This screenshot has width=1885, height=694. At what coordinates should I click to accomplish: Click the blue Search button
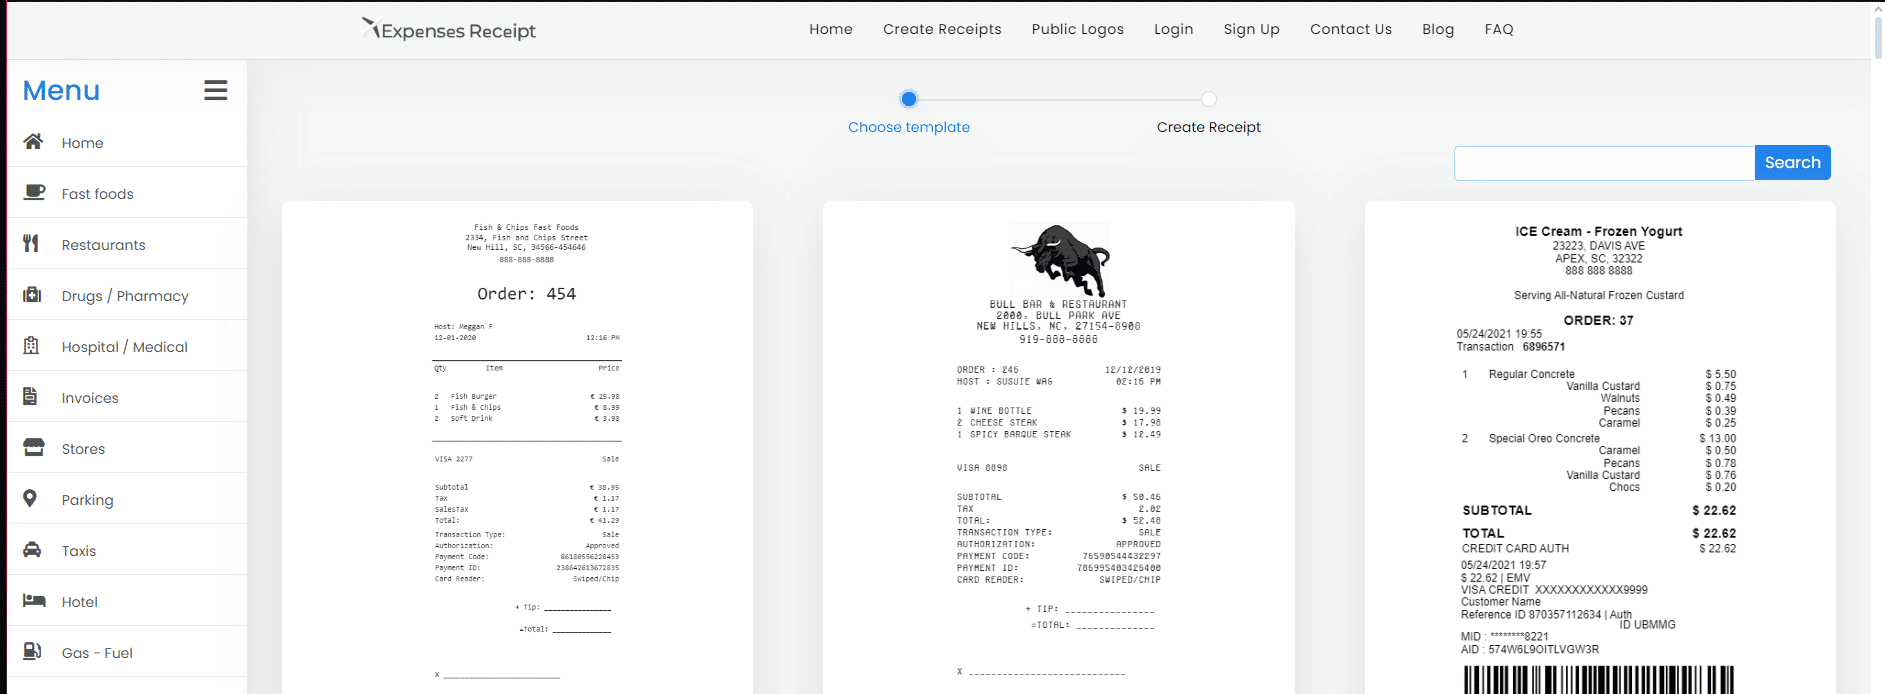[1792, 162]
